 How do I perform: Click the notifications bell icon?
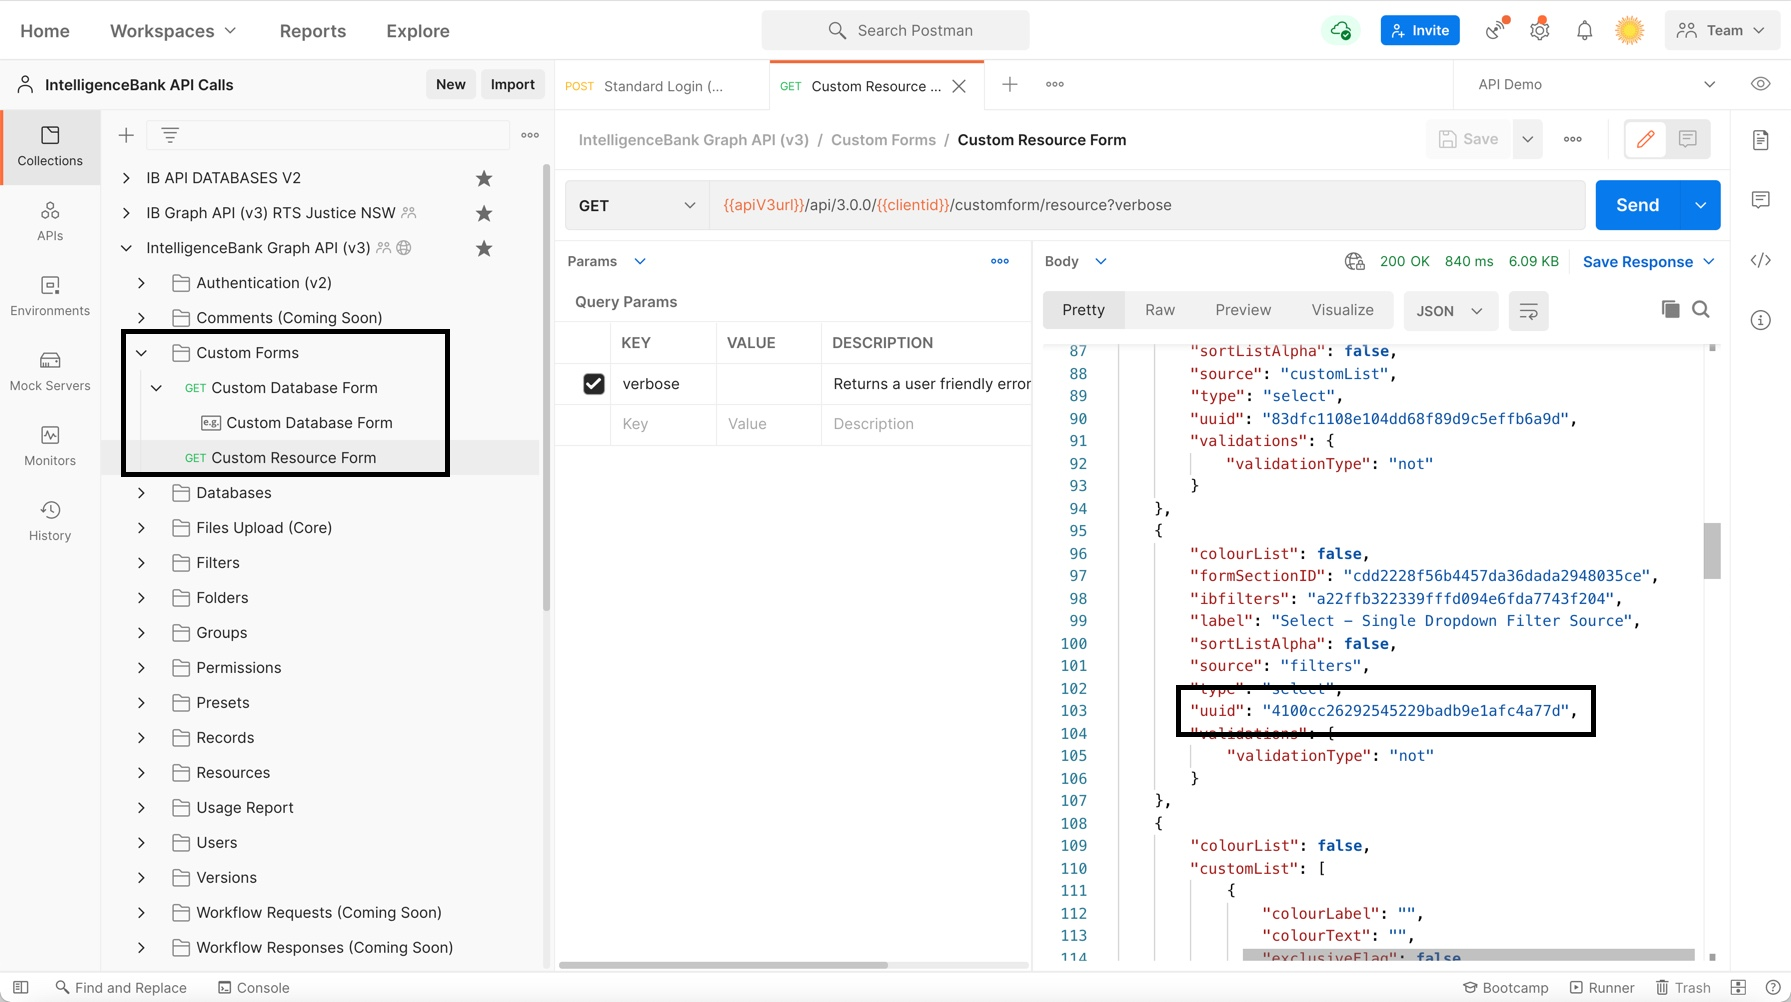point(1584,31)
